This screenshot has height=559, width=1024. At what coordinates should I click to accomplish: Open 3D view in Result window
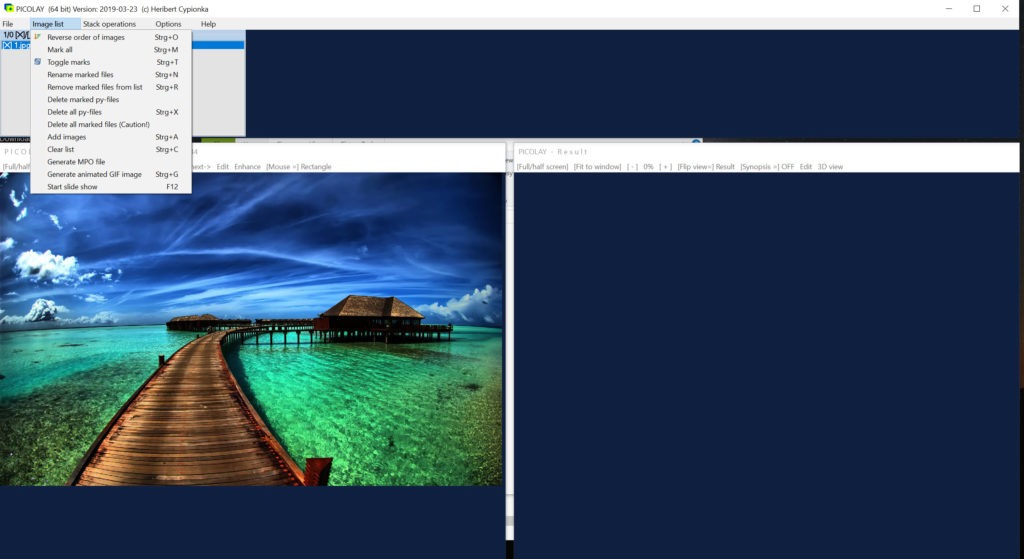(x=830, y=167)
